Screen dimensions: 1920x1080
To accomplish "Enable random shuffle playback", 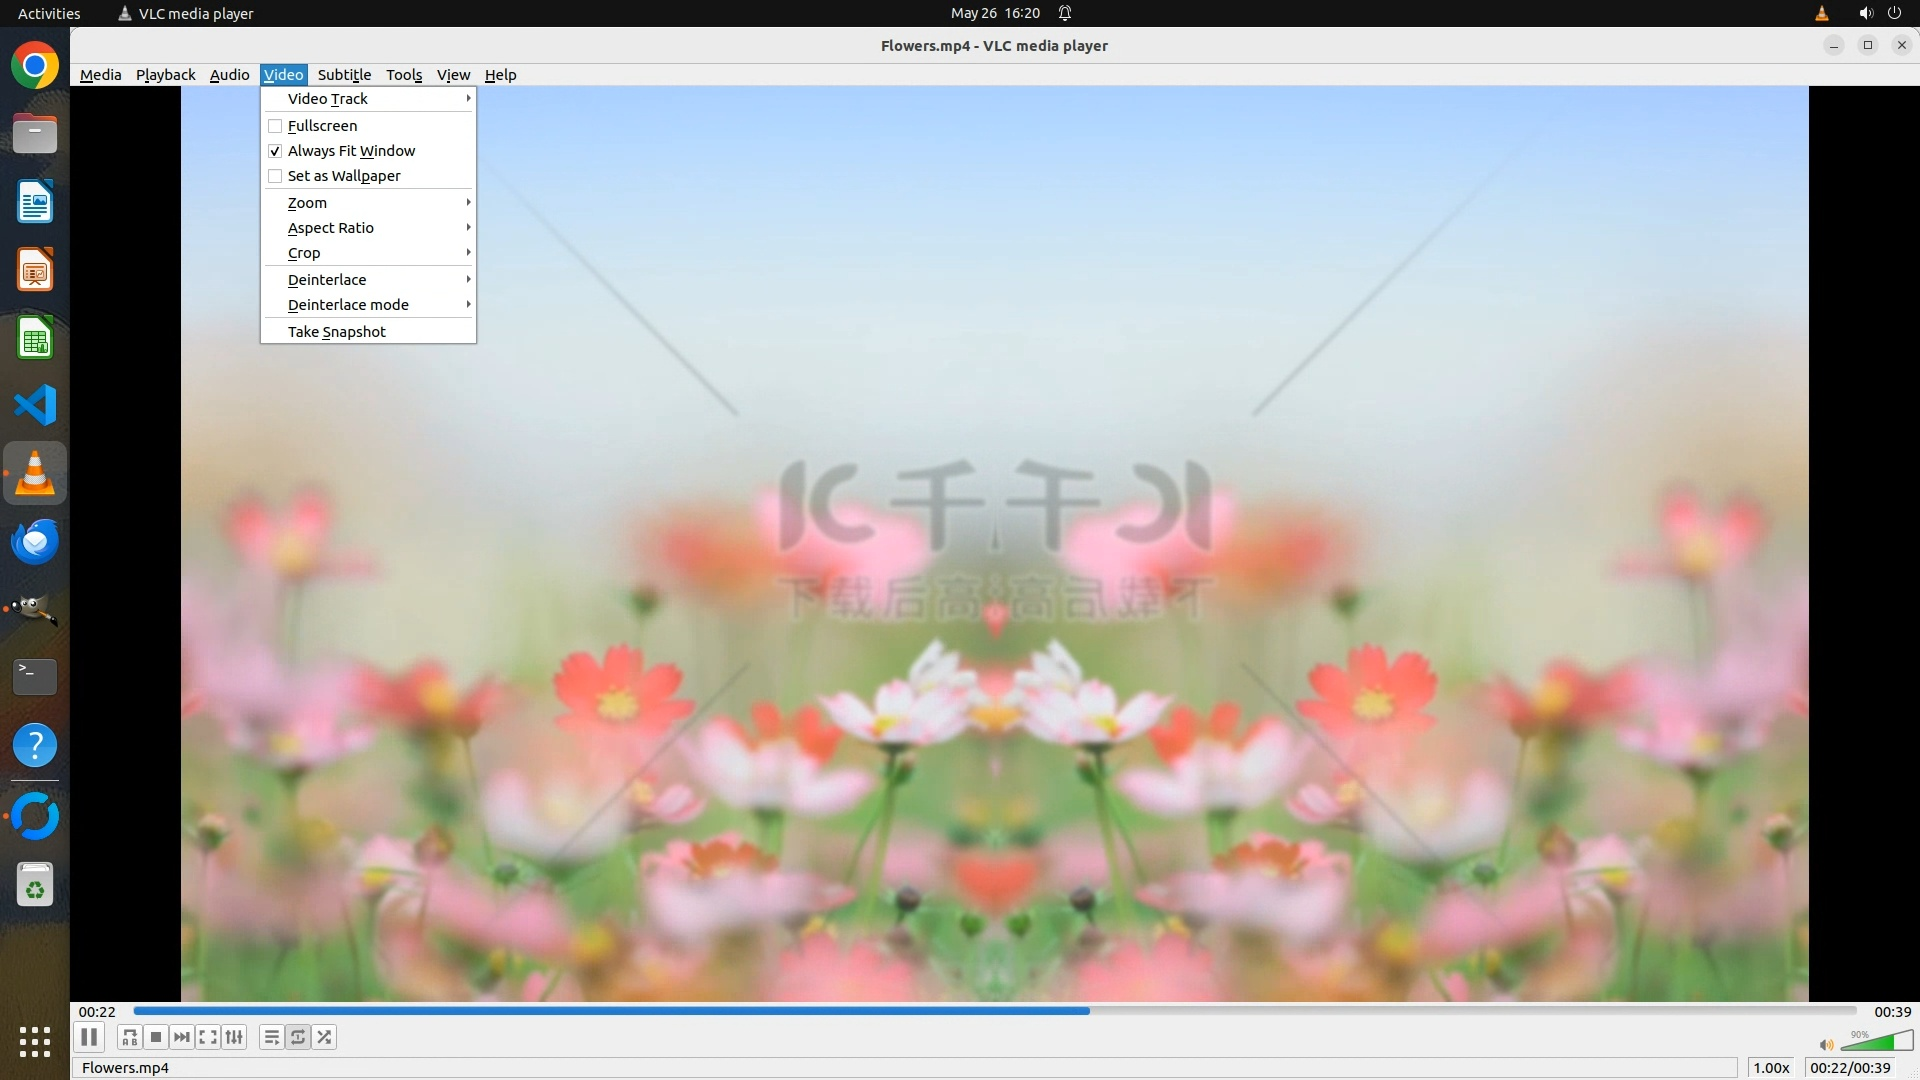I will 324,1037.
